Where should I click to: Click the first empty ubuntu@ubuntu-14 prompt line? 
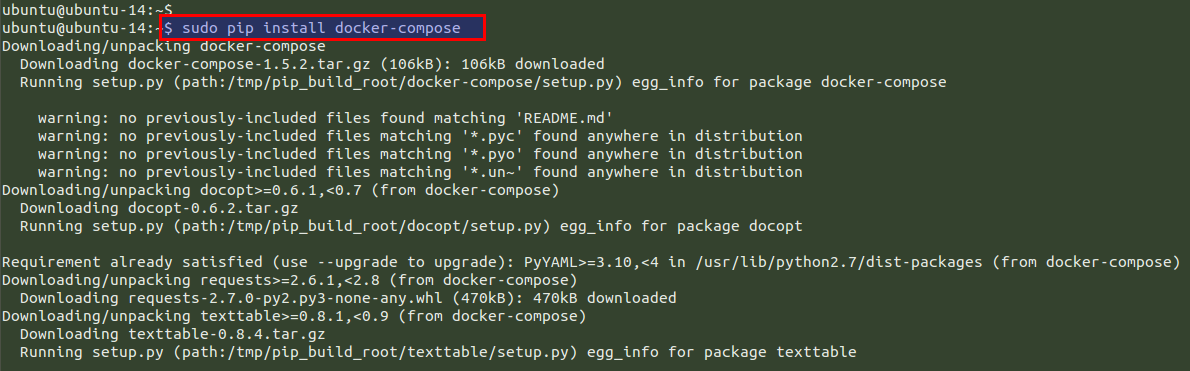87,9
